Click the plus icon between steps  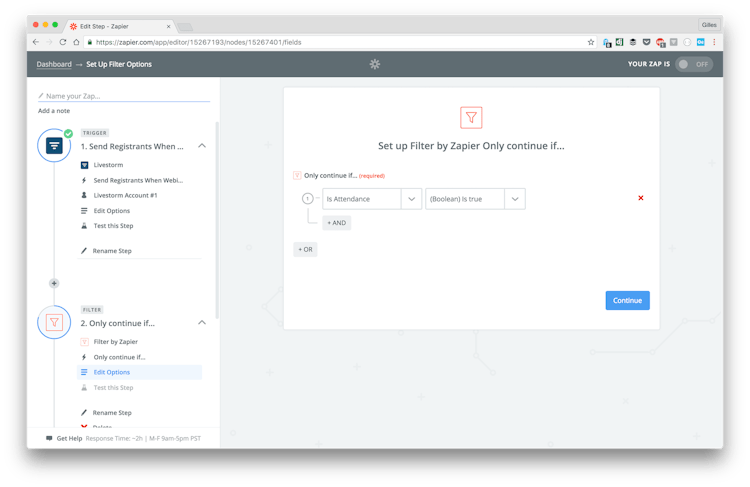(x=54, y=283)
